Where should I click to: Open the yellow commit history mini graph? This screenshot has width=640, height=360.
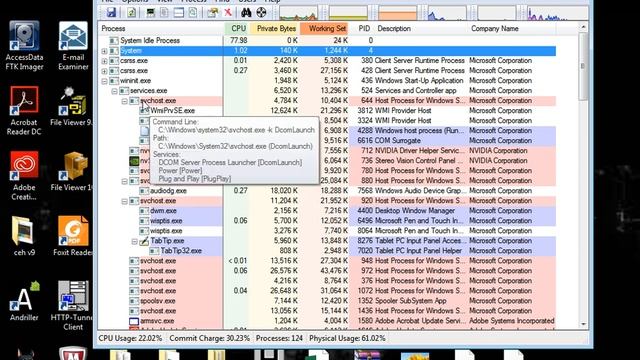pyautogui.click(x=348, y=12)
